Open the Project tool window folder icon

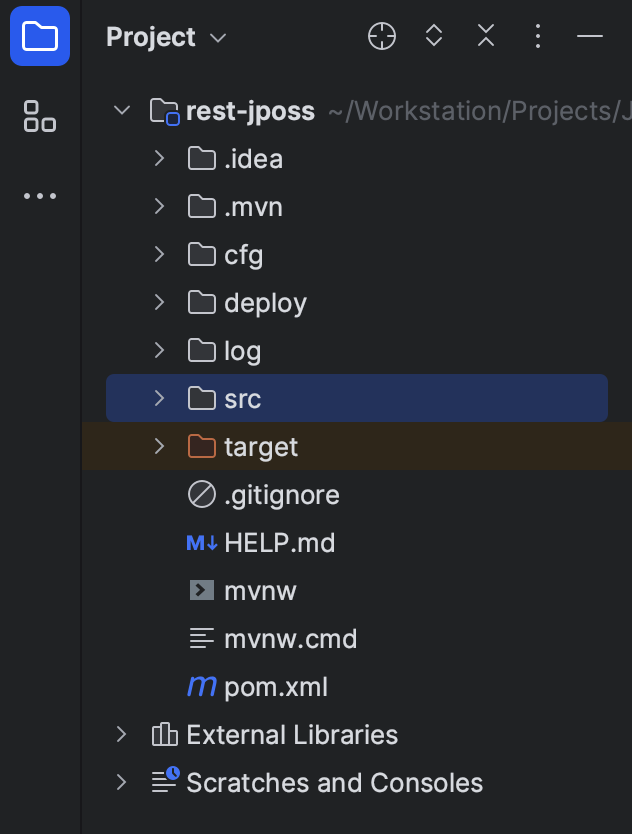[x=40, y=36]
